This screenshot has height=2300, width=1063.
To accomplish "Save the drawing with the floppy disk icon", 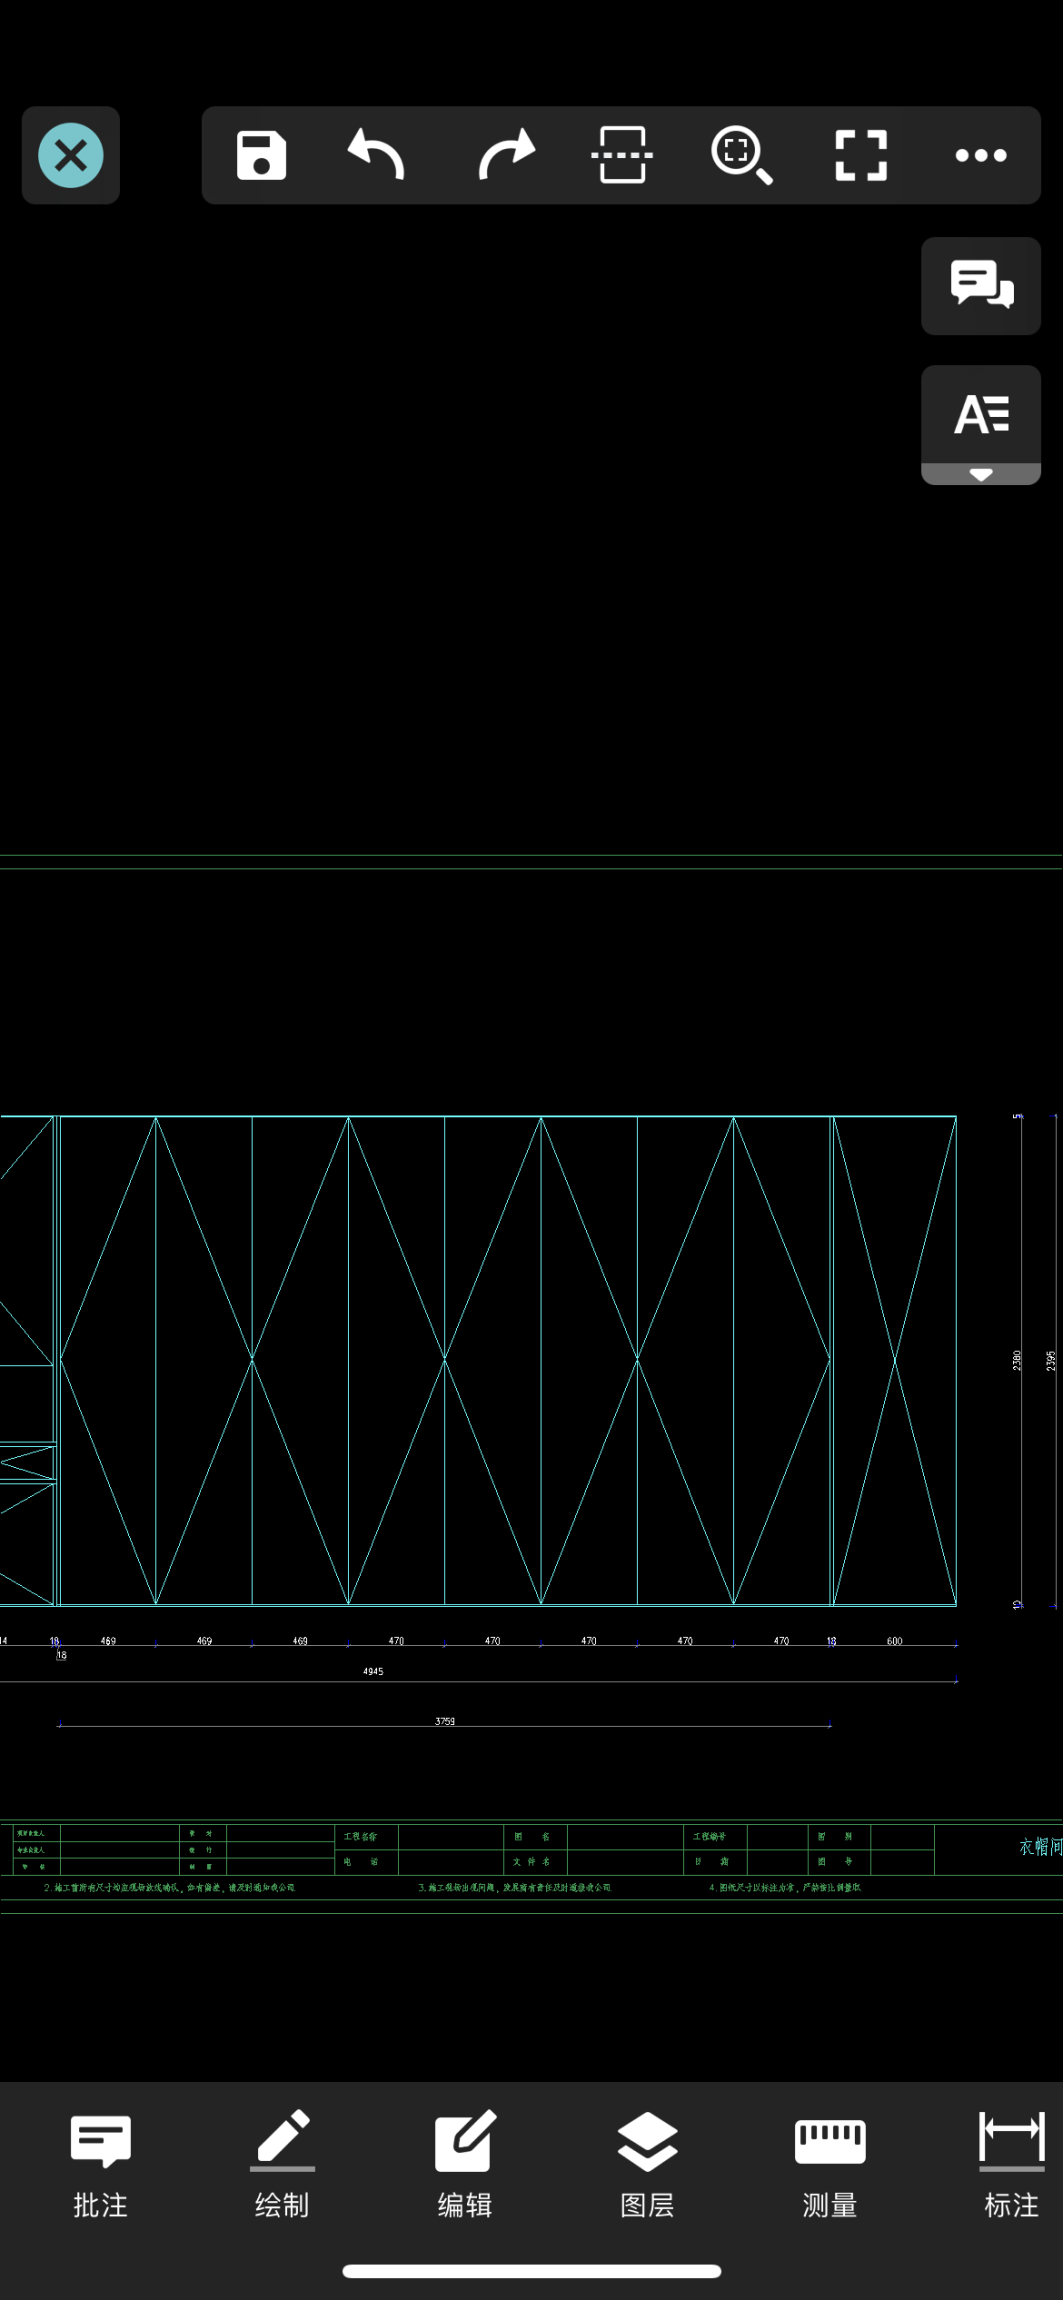I will click(261, 155).
